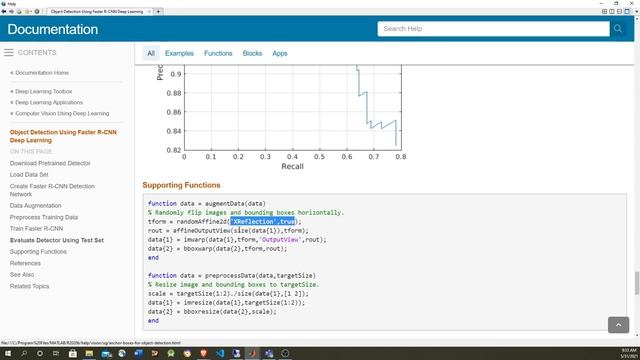The height and width of the screenshot is (360, 640).
Task: Close the Object Detection tab
Action: [x=149, y=11]
